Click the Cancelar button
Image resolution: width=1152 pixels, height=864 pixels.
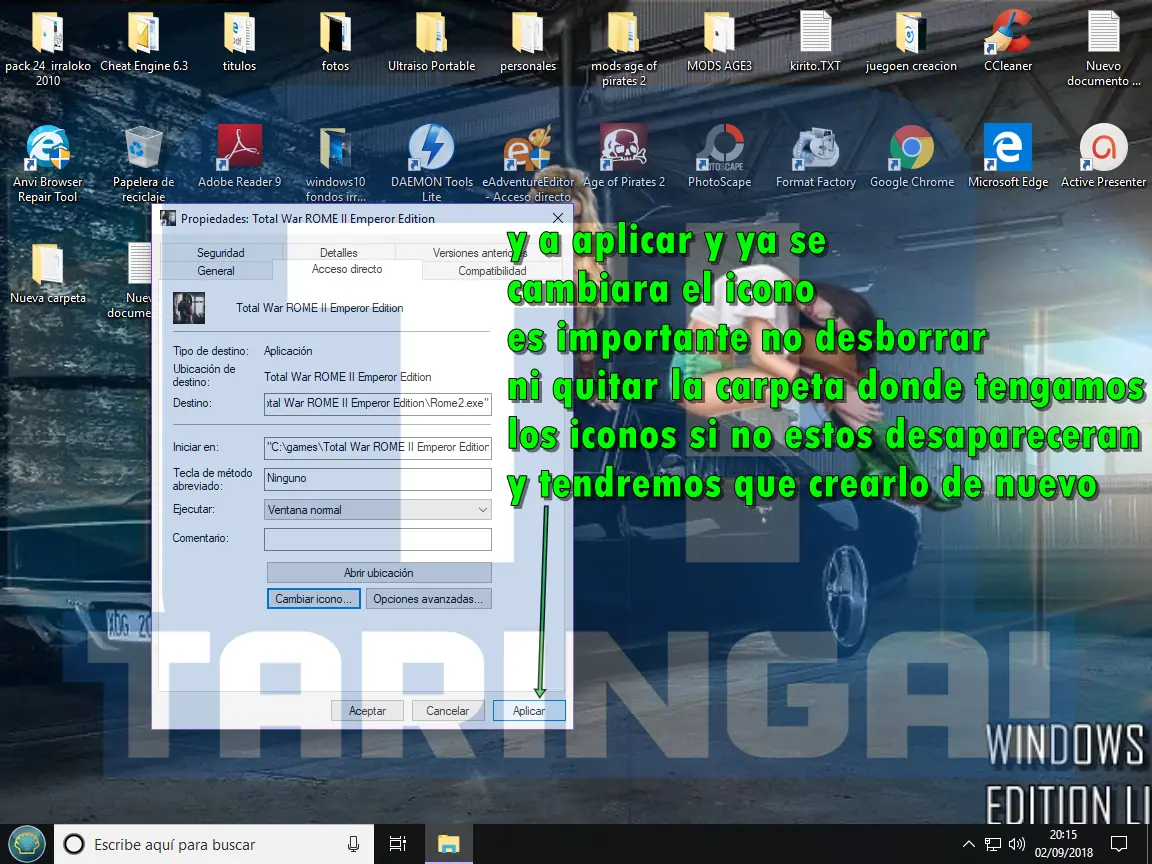click(x=447, y=710)
